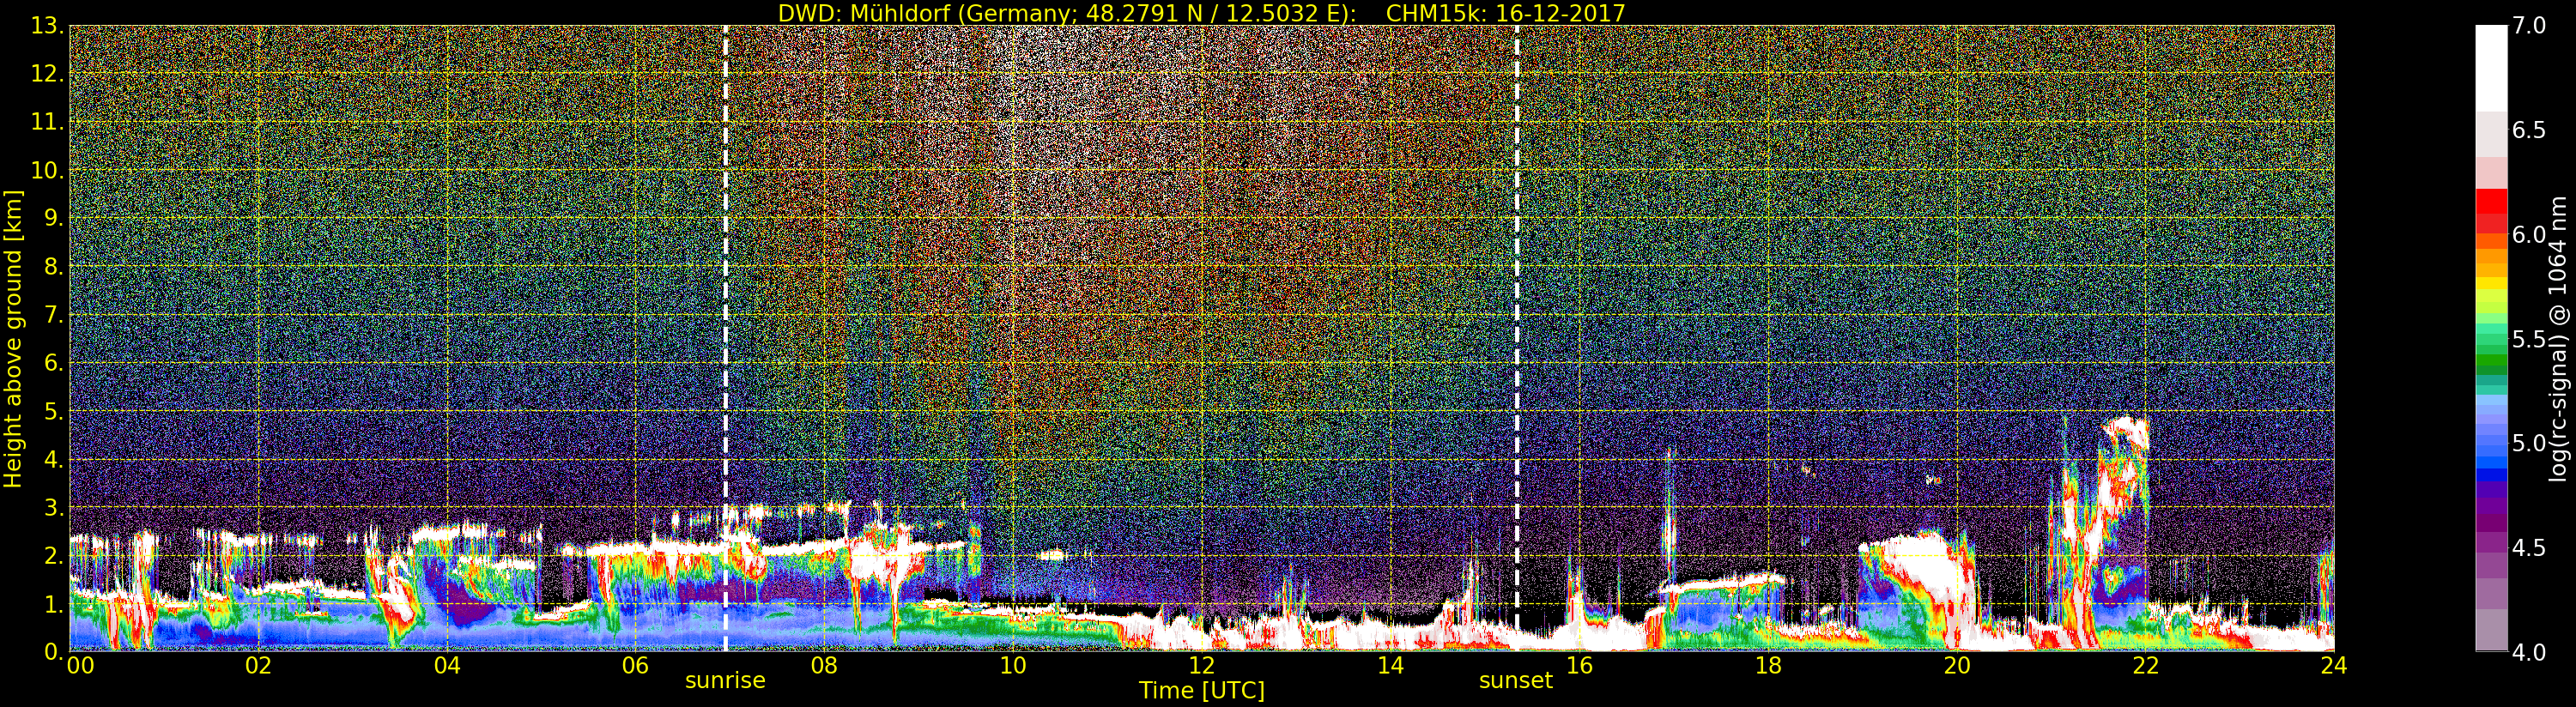Click the "DWD: Mühldorf (Germany; 48.2791 N / 12.5032 E)" title text
Screen dimensions: 2576x707
pyautogui.click(x=1067, y=13)
